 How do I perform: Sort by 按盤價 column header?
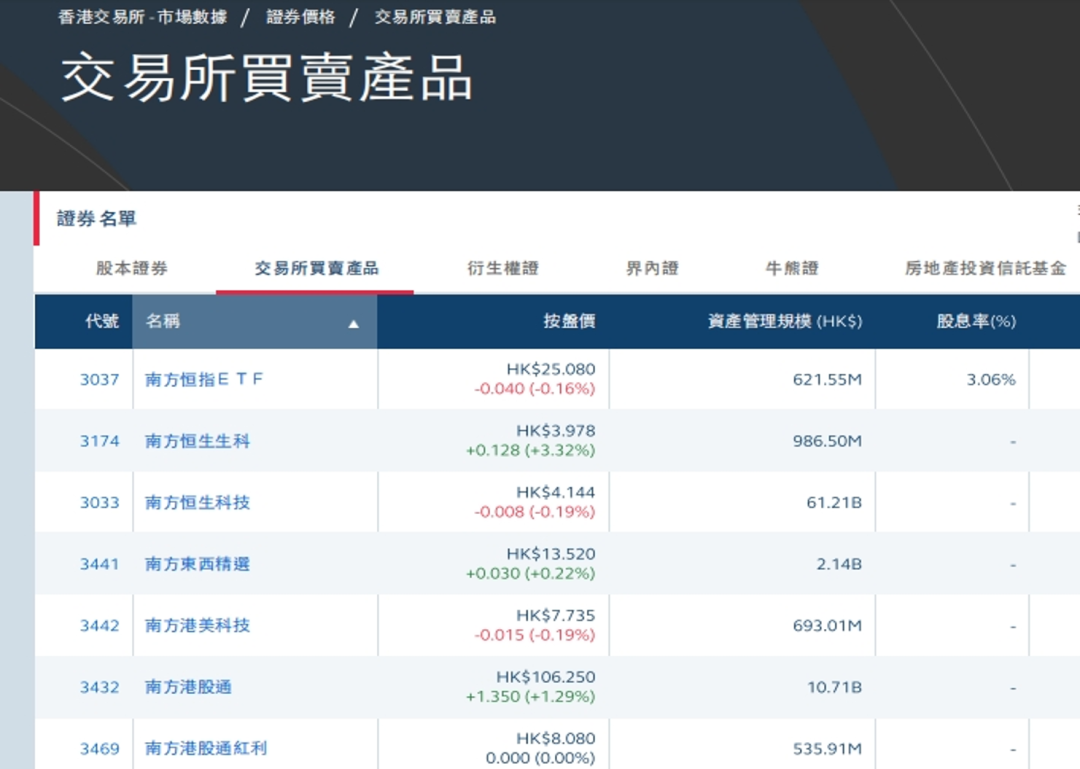point(569,321)
